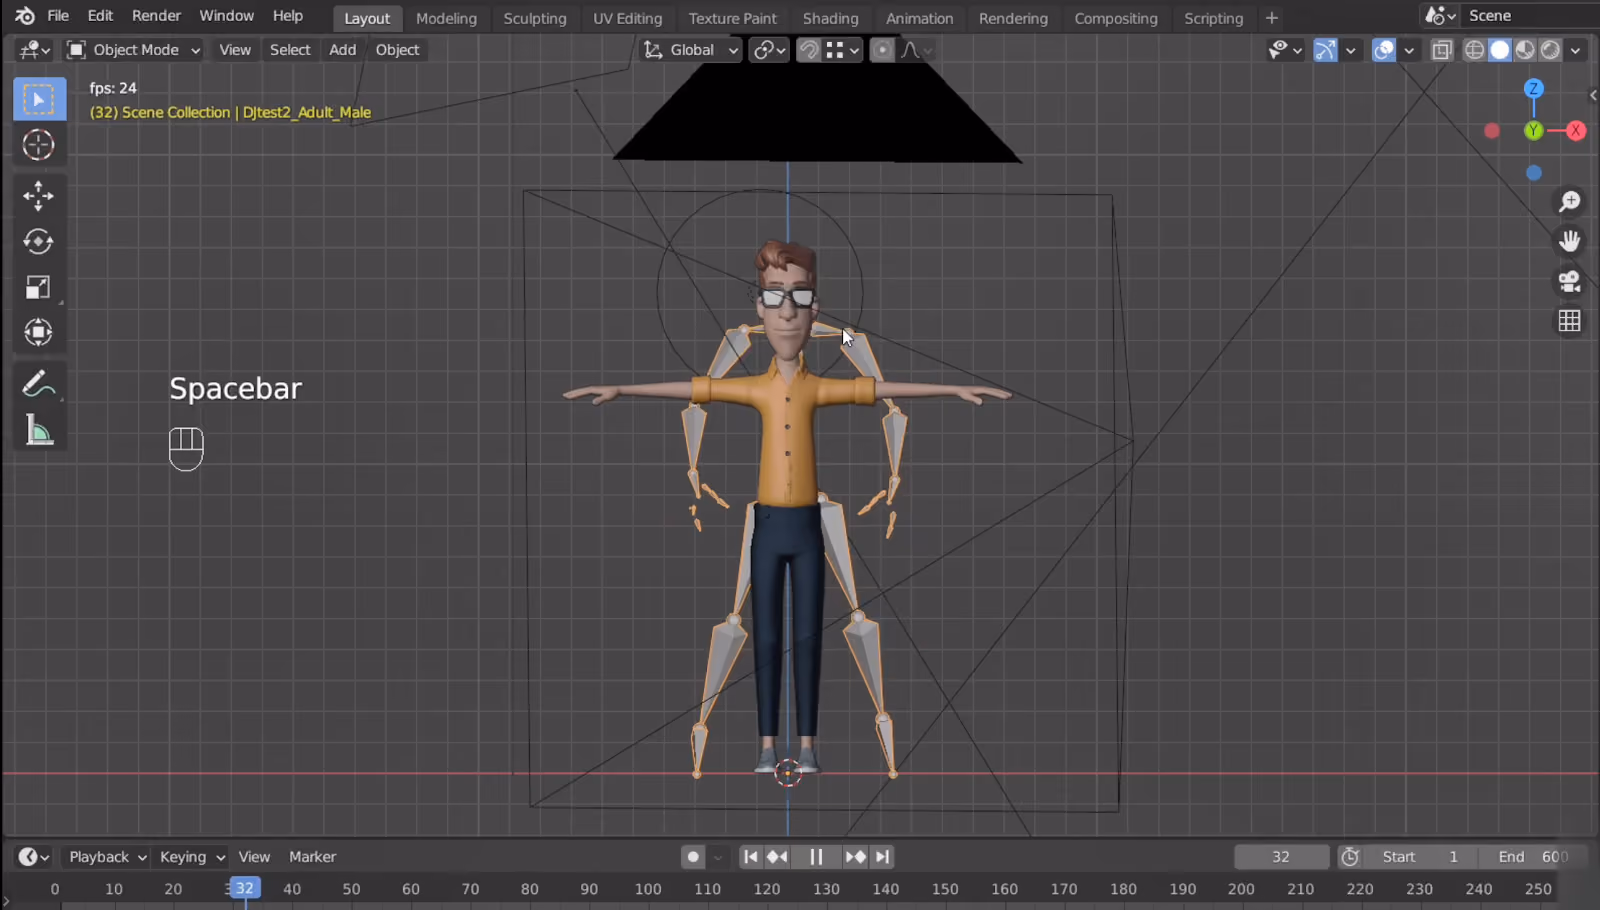This screenshot has width=1600, height=910.
Task: Select the Select Box tool
Action: [x=39, y=99]
